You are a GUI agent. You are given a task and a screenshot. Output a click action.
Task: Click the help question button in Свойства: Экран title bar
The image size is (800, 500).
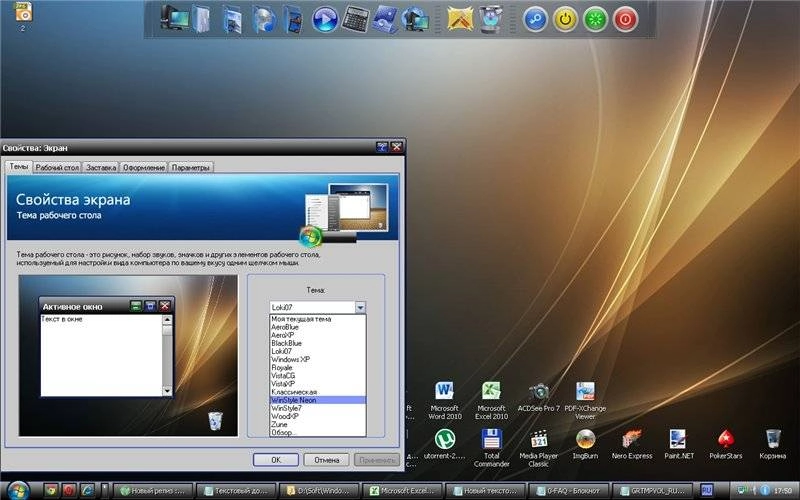382,147
